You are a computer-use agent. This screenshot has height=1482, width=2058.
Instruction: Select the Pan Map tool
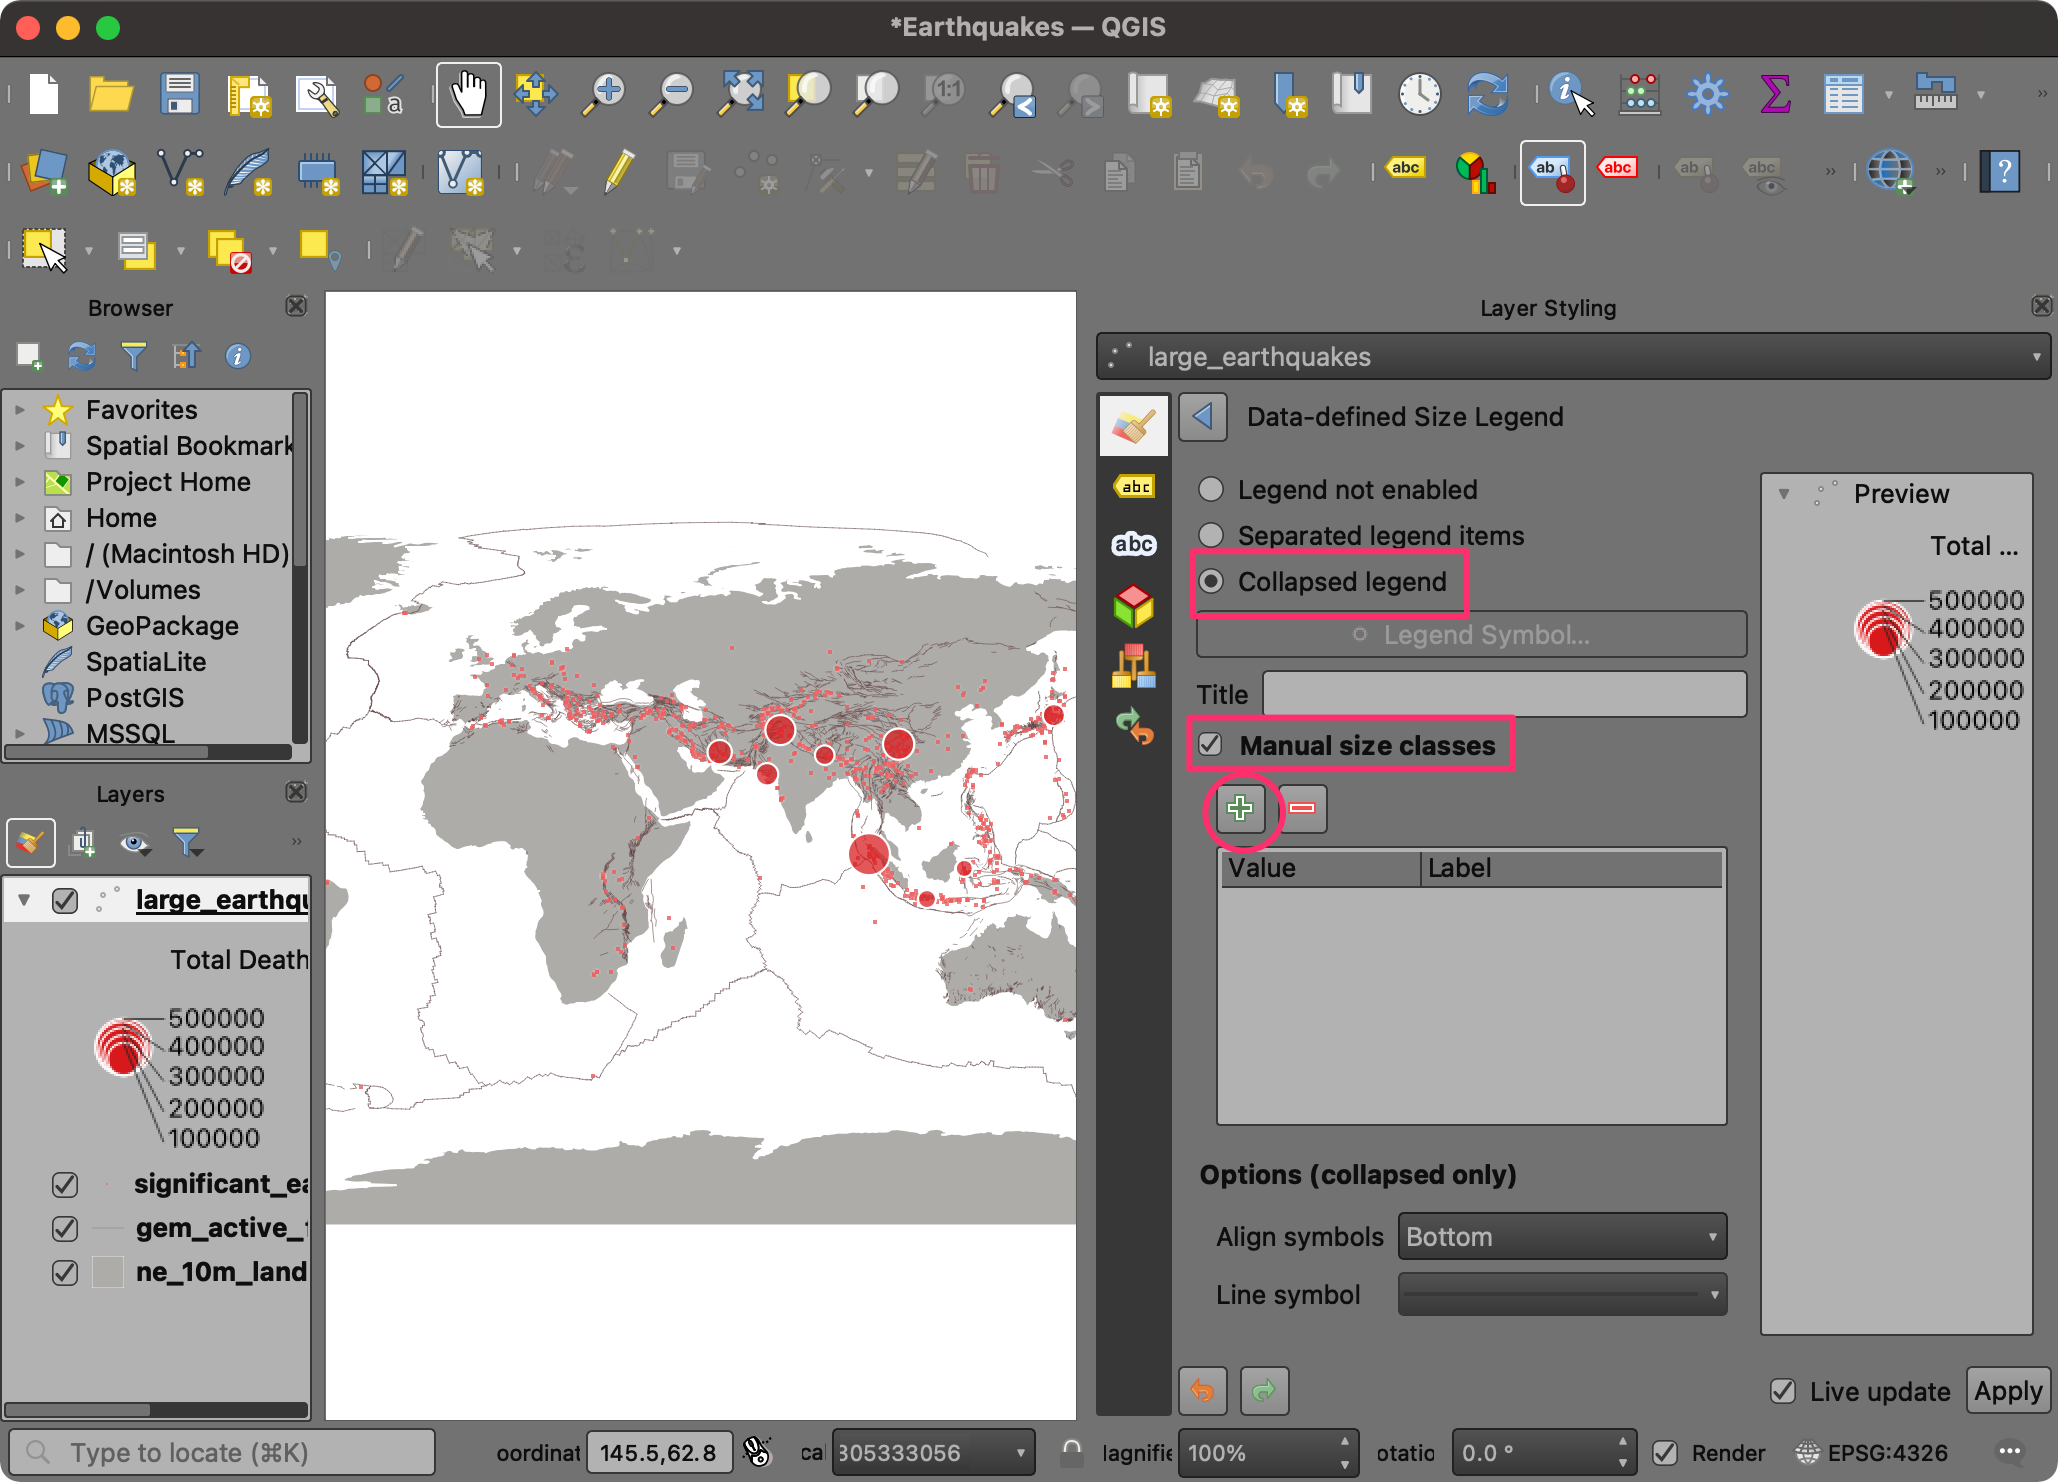(x=470, y=97)
